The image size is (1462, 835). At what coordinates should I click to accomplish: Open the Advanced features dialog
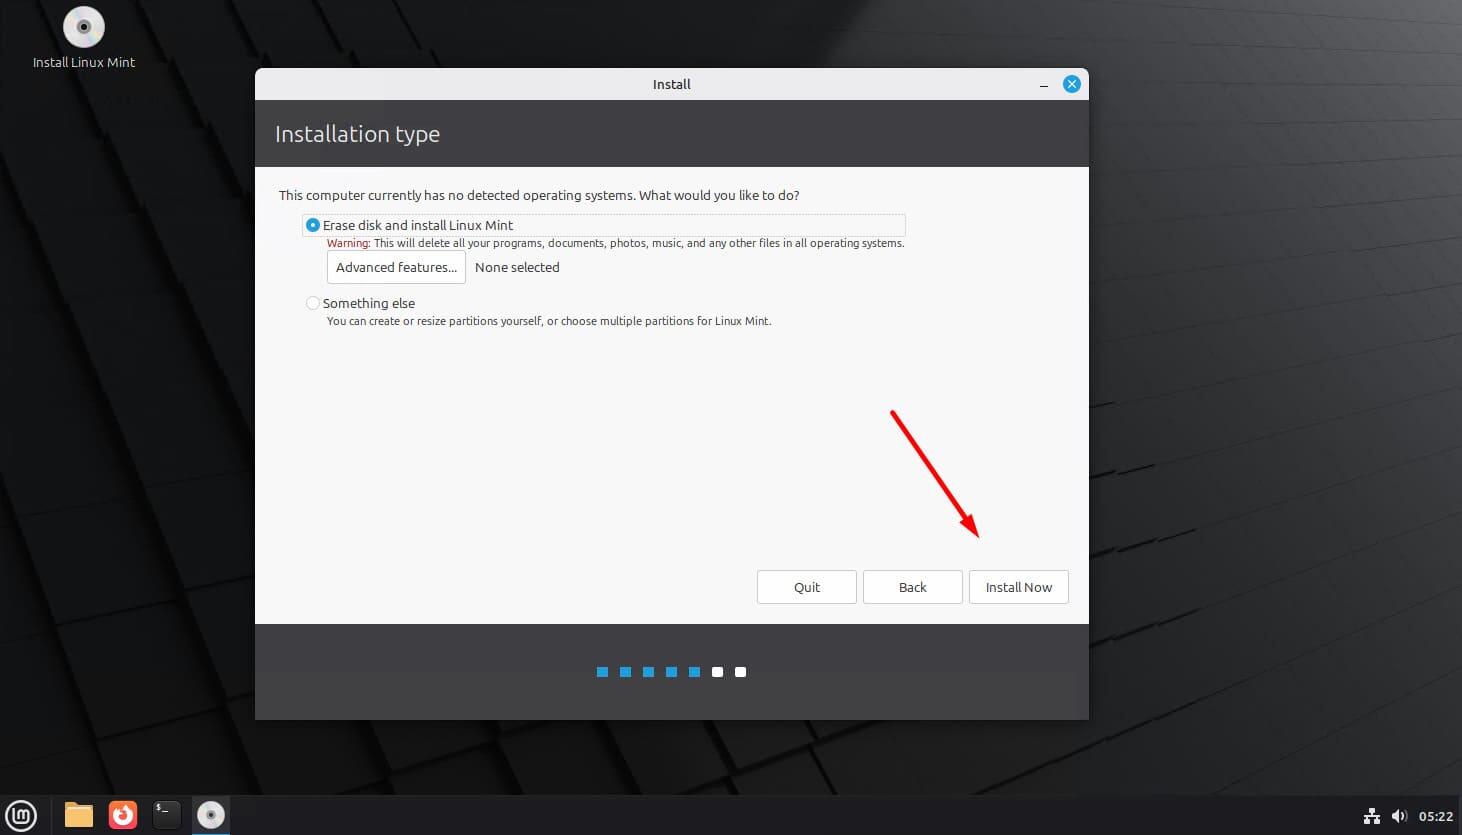coord(396,267)
